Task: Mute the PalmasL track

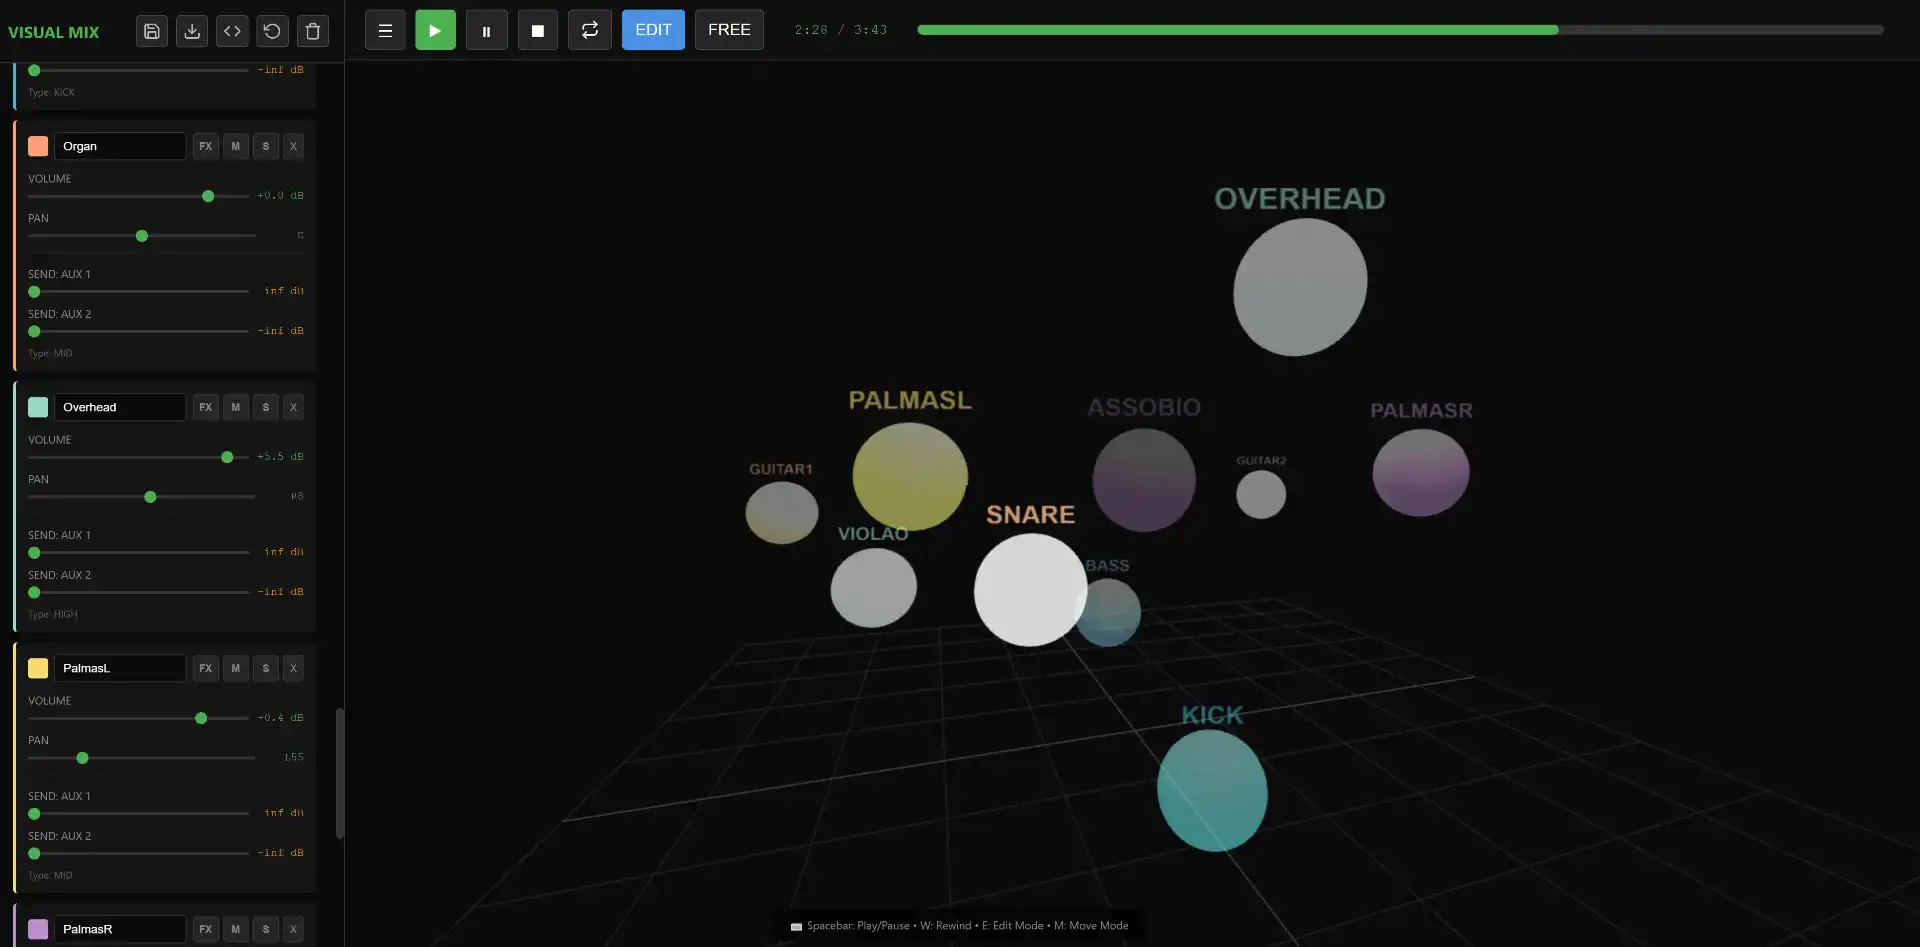Action: [x=235, y=668]
